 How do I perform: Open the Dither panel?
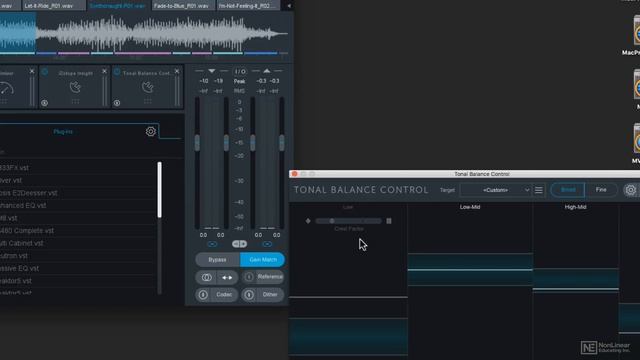270,295
